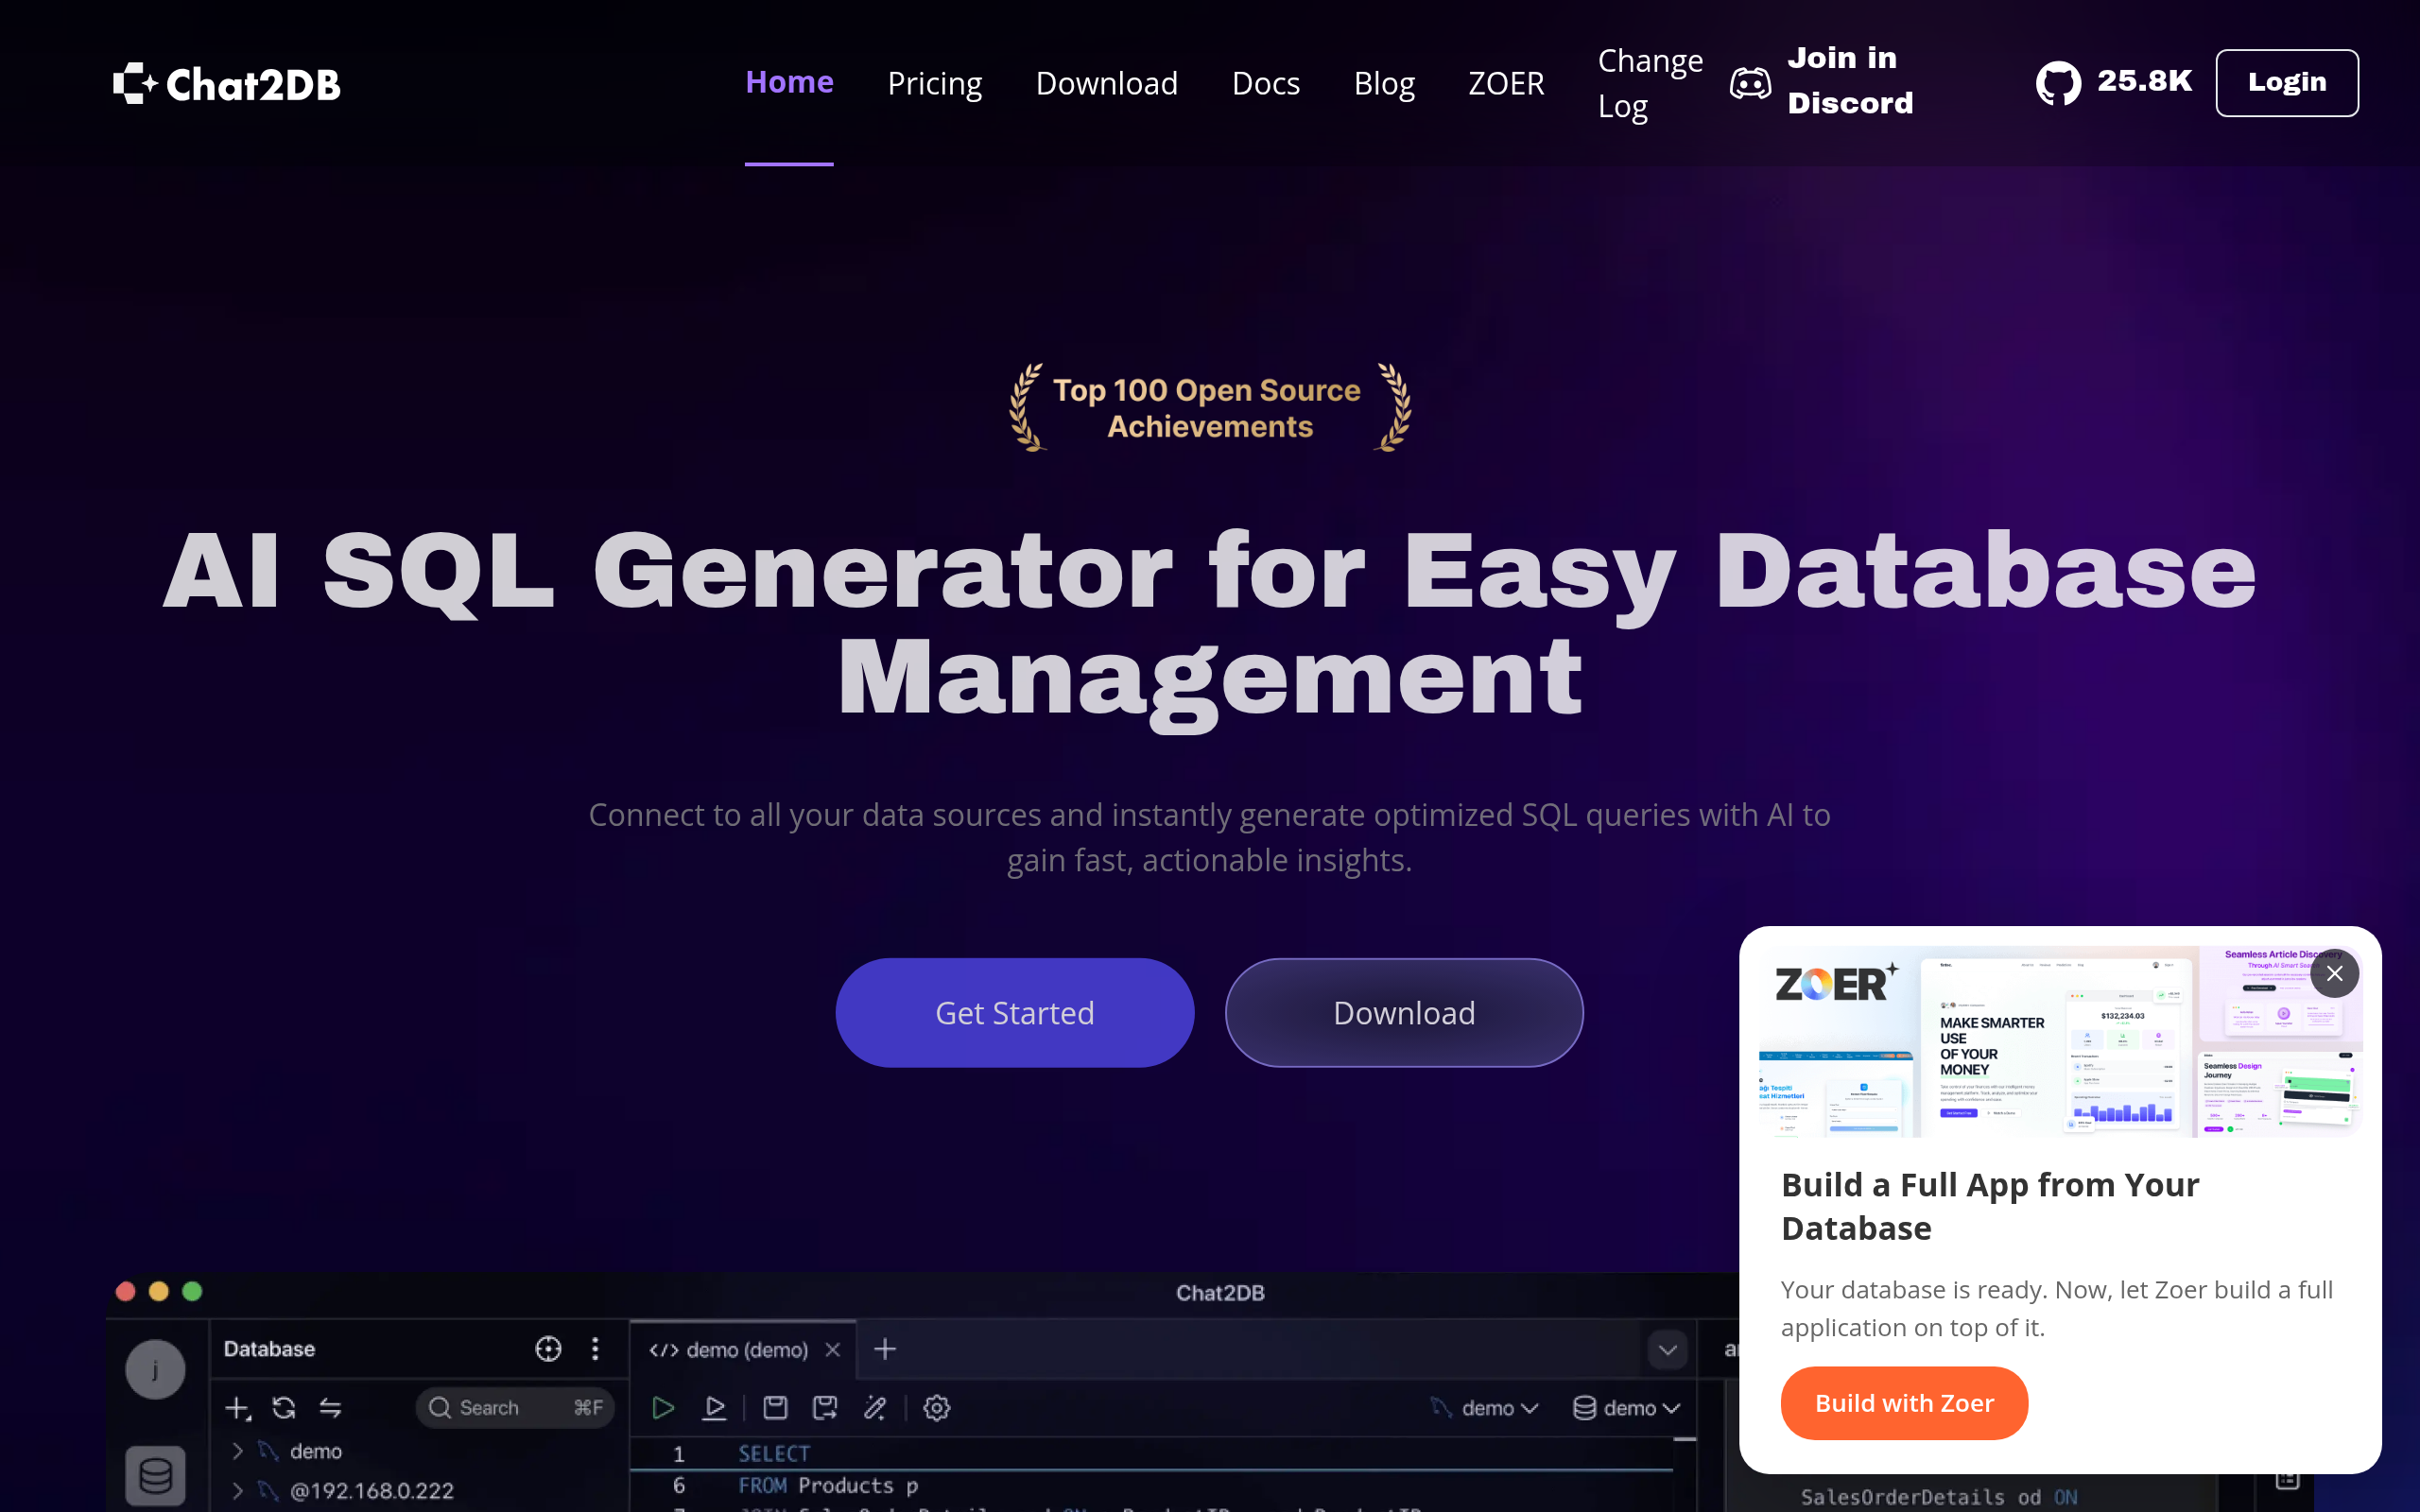Close the Zoer promotion popup

tap(2334, 973)
